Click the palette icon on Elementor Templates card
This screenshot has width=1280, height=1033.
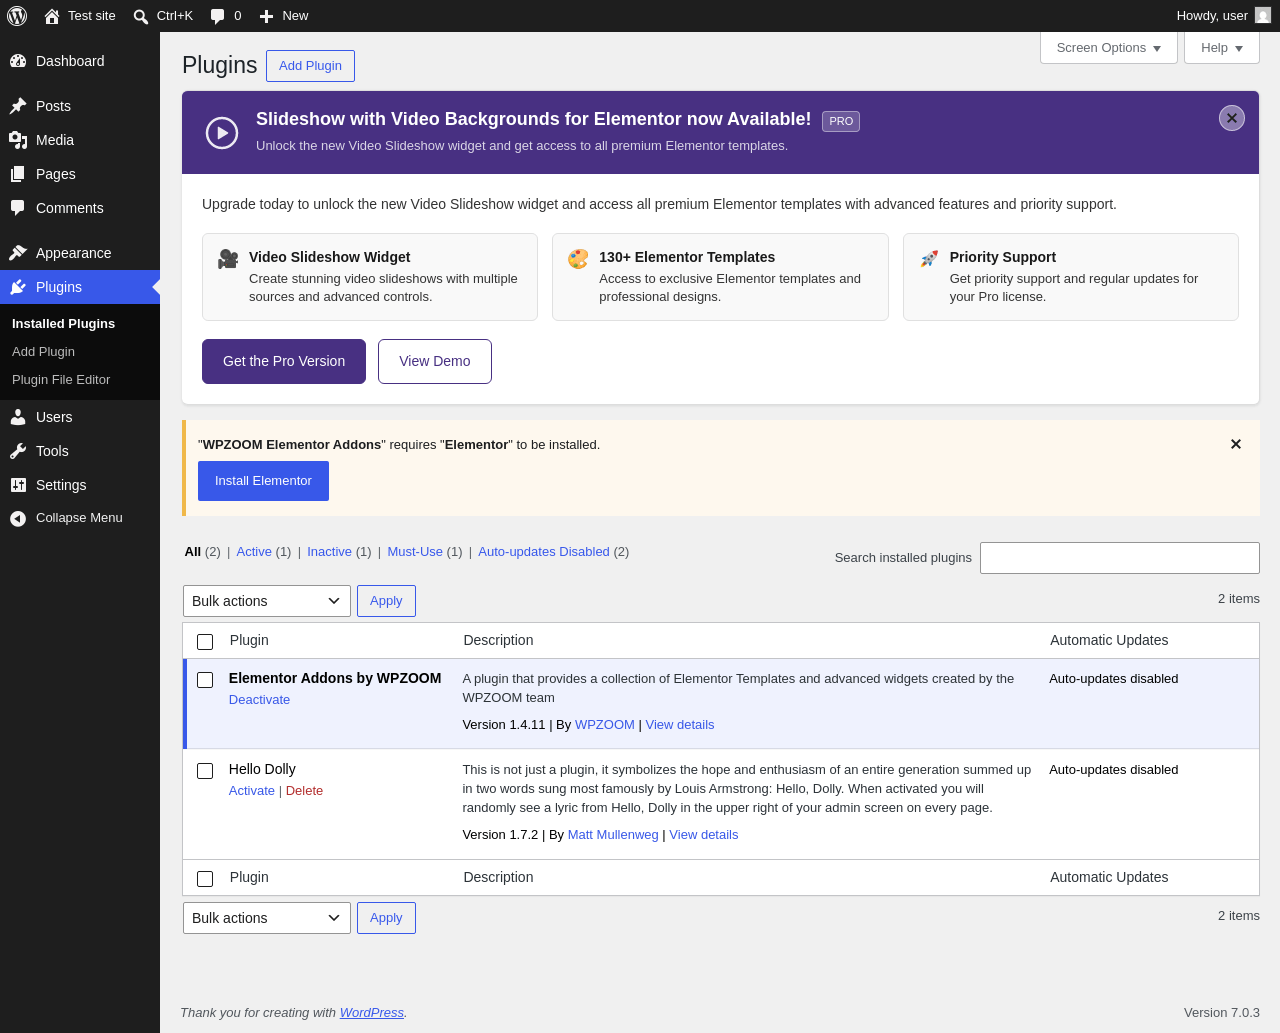578,259
